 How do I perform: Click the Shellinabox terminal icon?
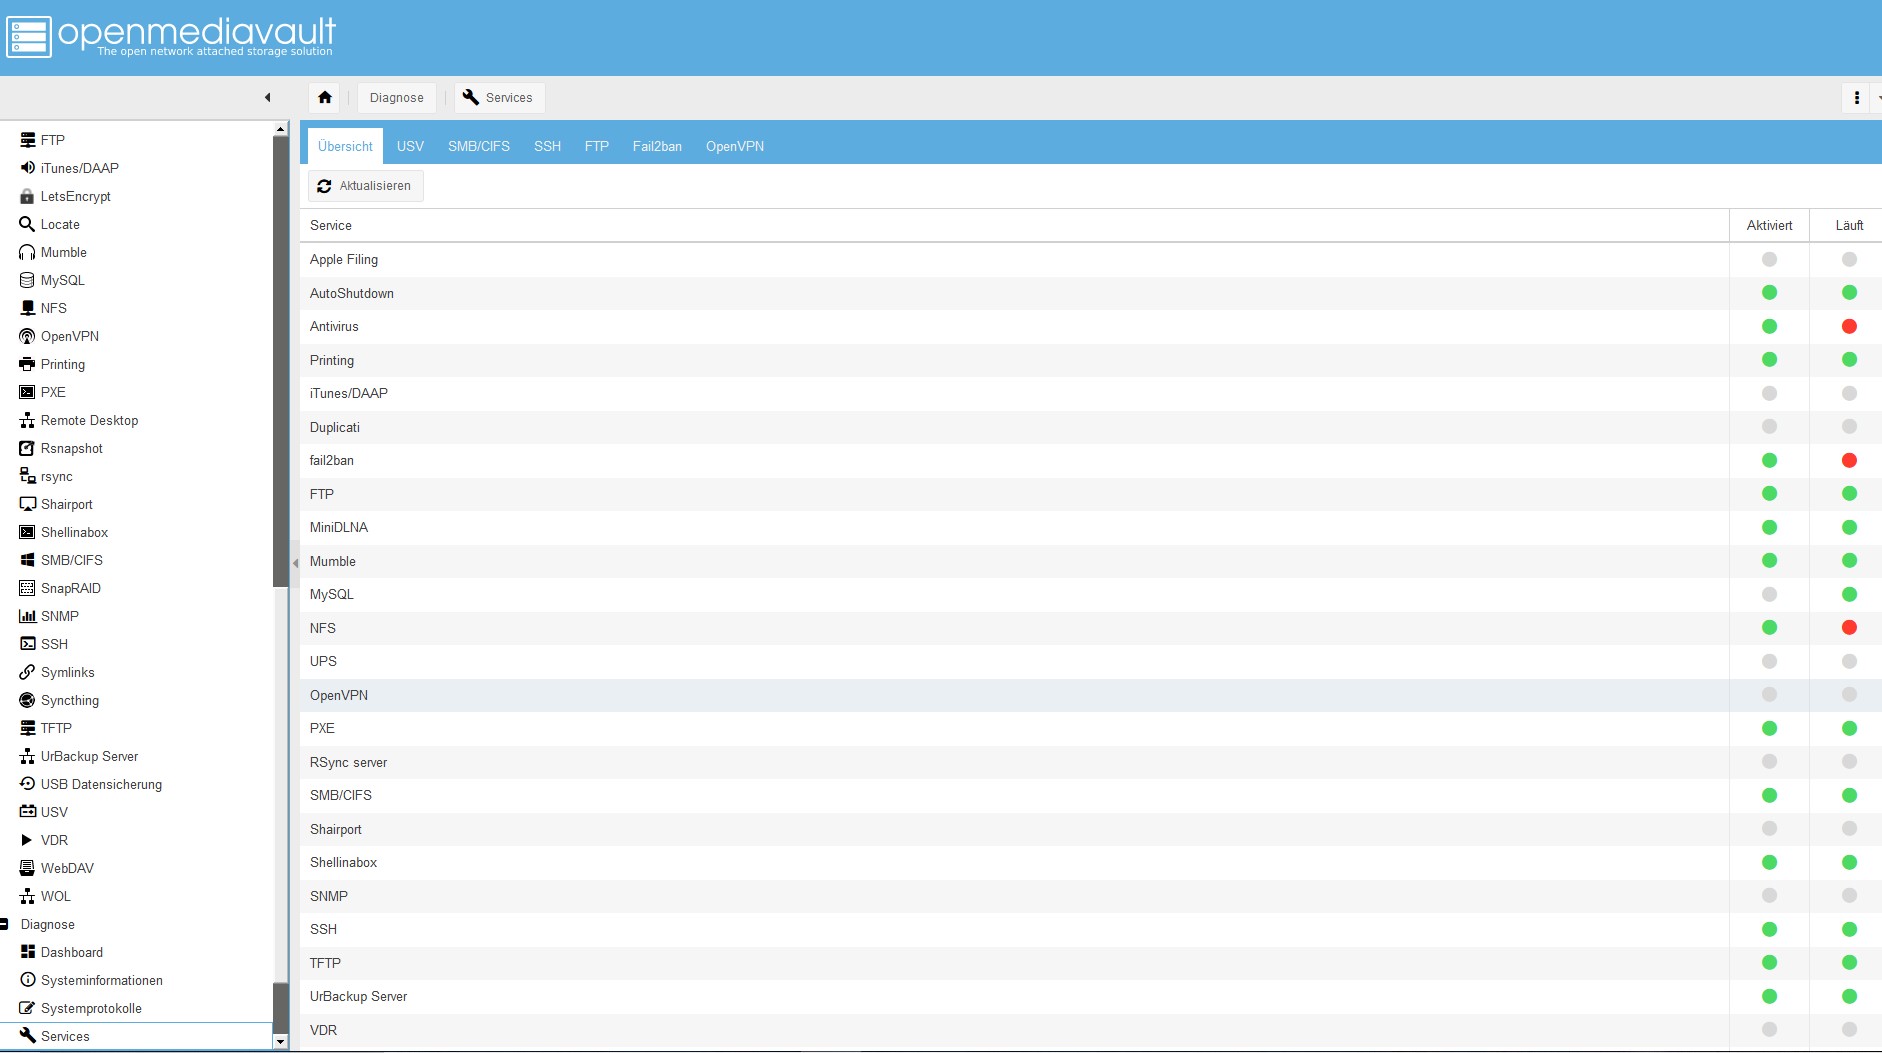pyautogui.click(x=28, y=532)
